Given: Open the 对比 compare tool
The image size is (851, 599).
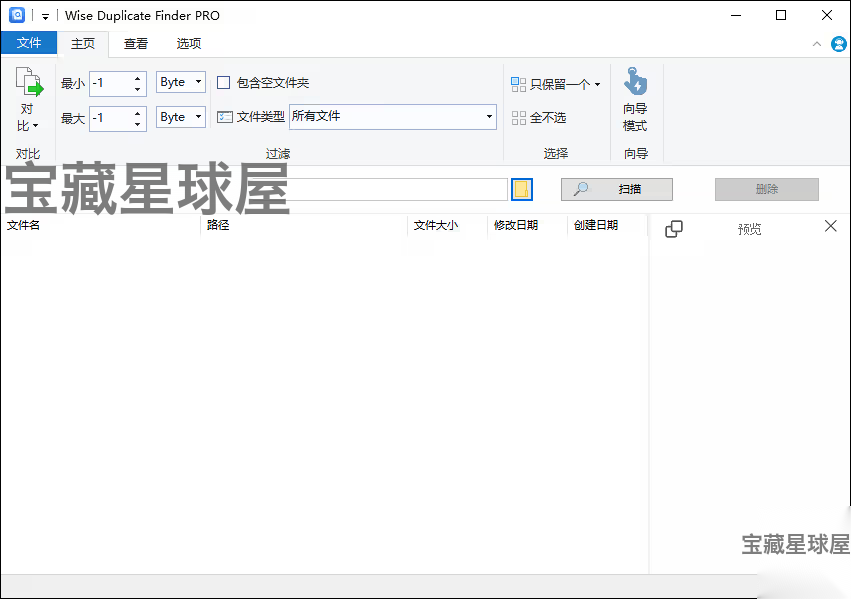Looking at the screenshot, I should tap(28, 99).
